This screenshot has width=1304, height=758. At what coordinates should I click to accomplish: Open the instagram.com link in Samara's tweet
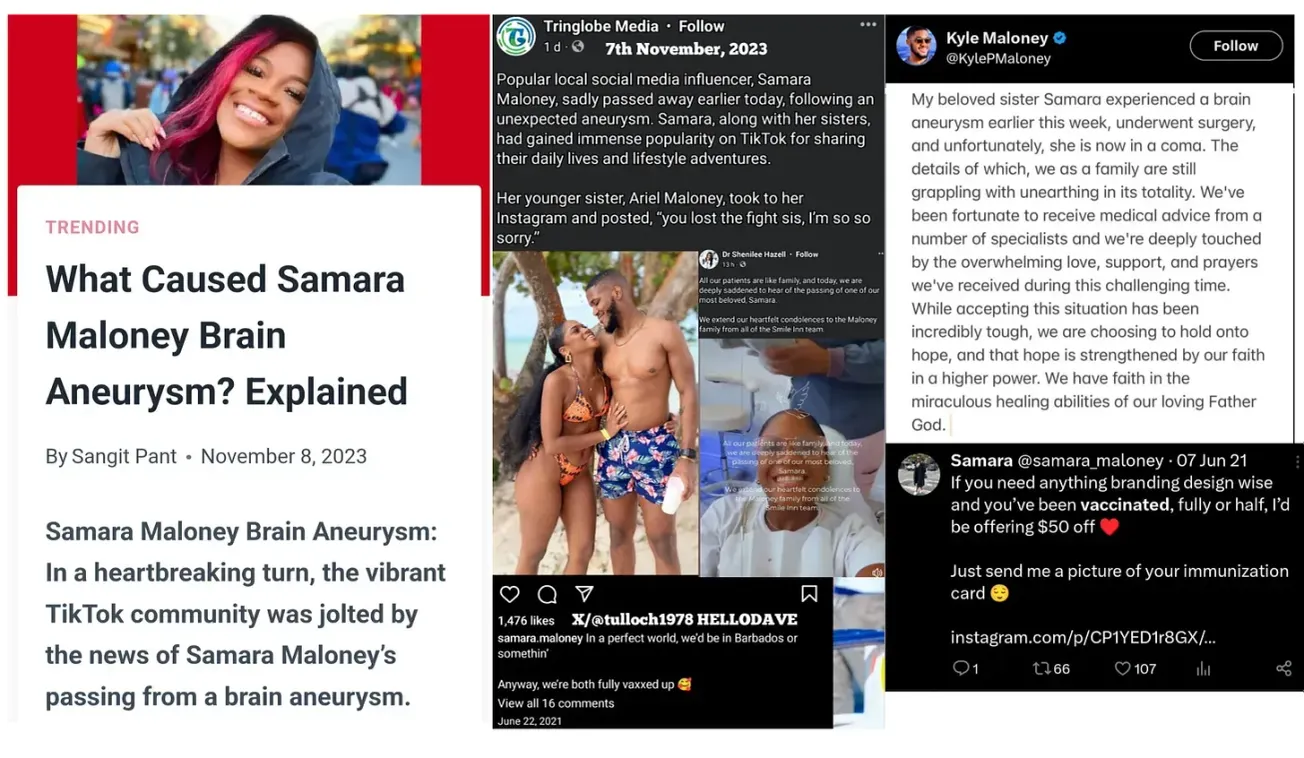[1083, 637]
